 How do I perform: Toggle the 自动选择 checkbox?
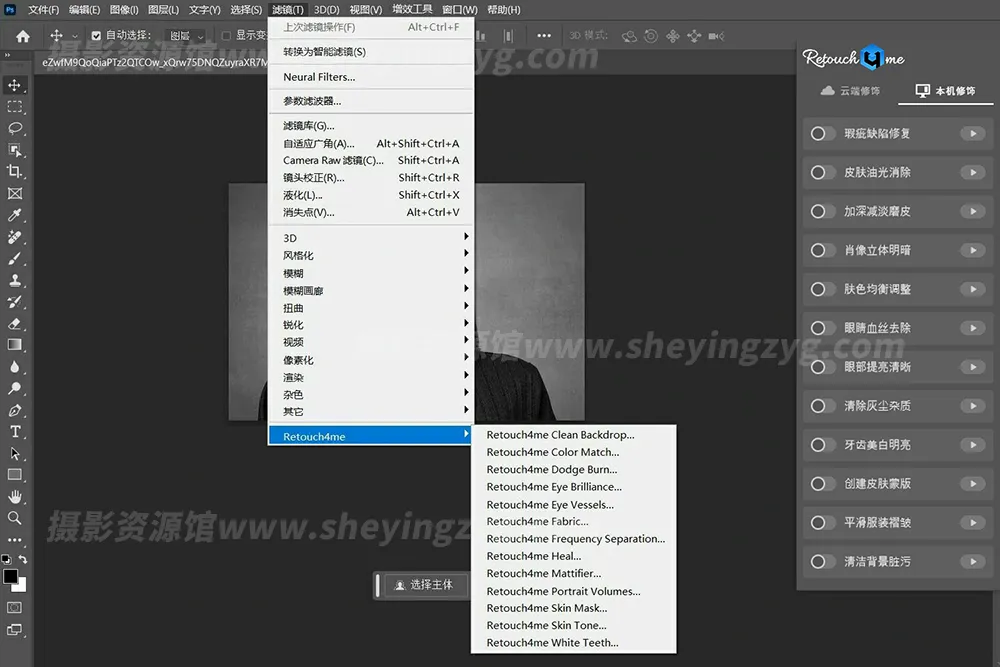[96, 36]
